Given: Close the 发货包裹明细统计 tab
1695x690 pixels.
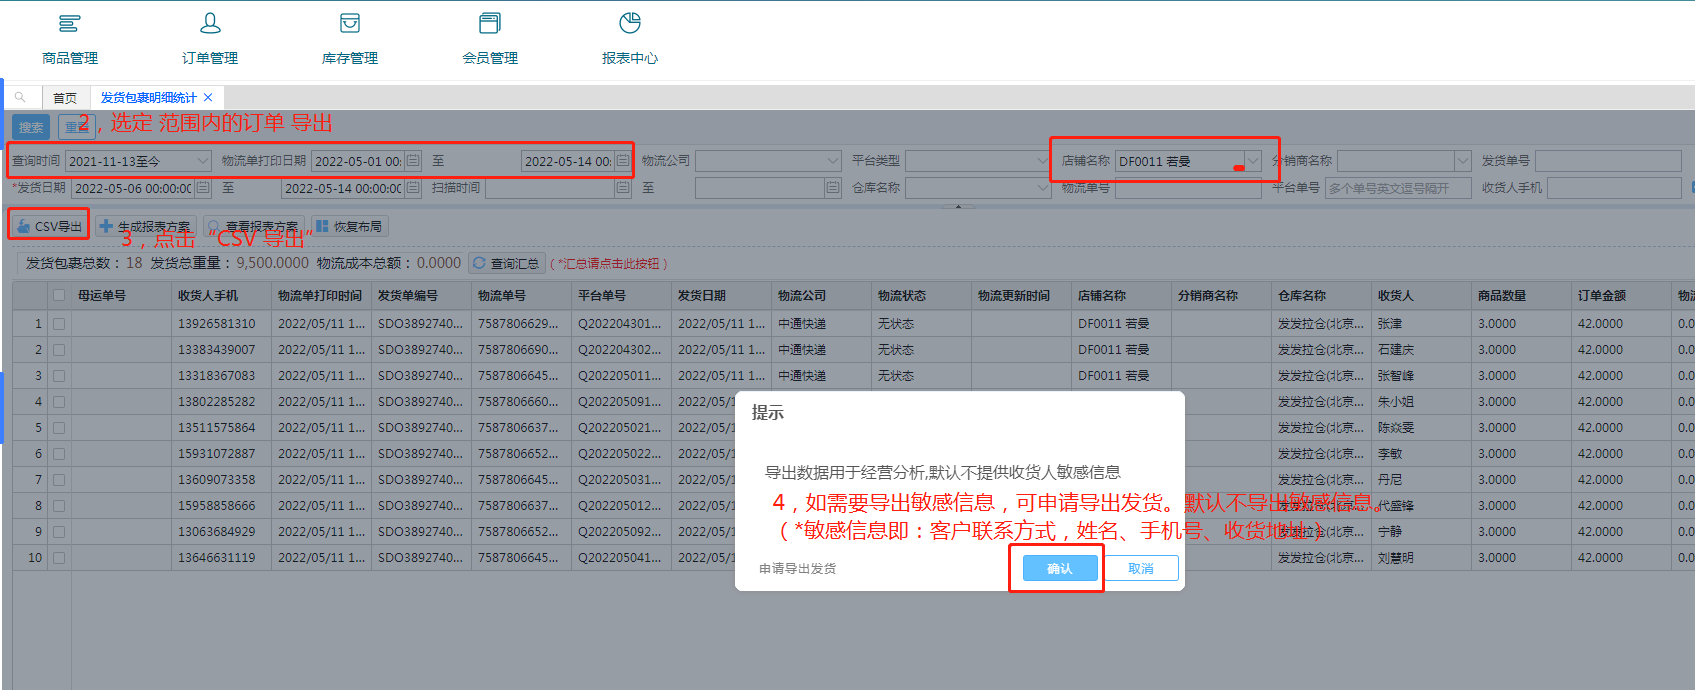Looking at the screenshot, I should 208,97.
